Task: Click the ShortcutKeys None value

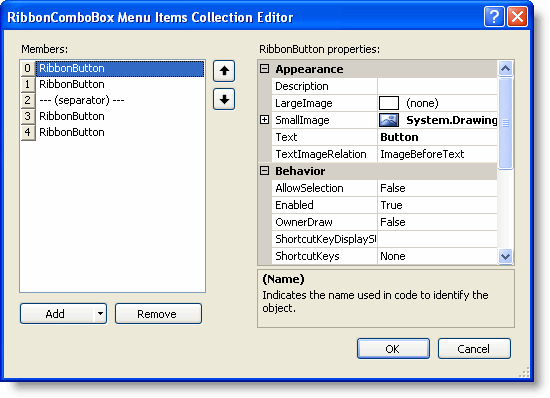Action: (437, 256)
